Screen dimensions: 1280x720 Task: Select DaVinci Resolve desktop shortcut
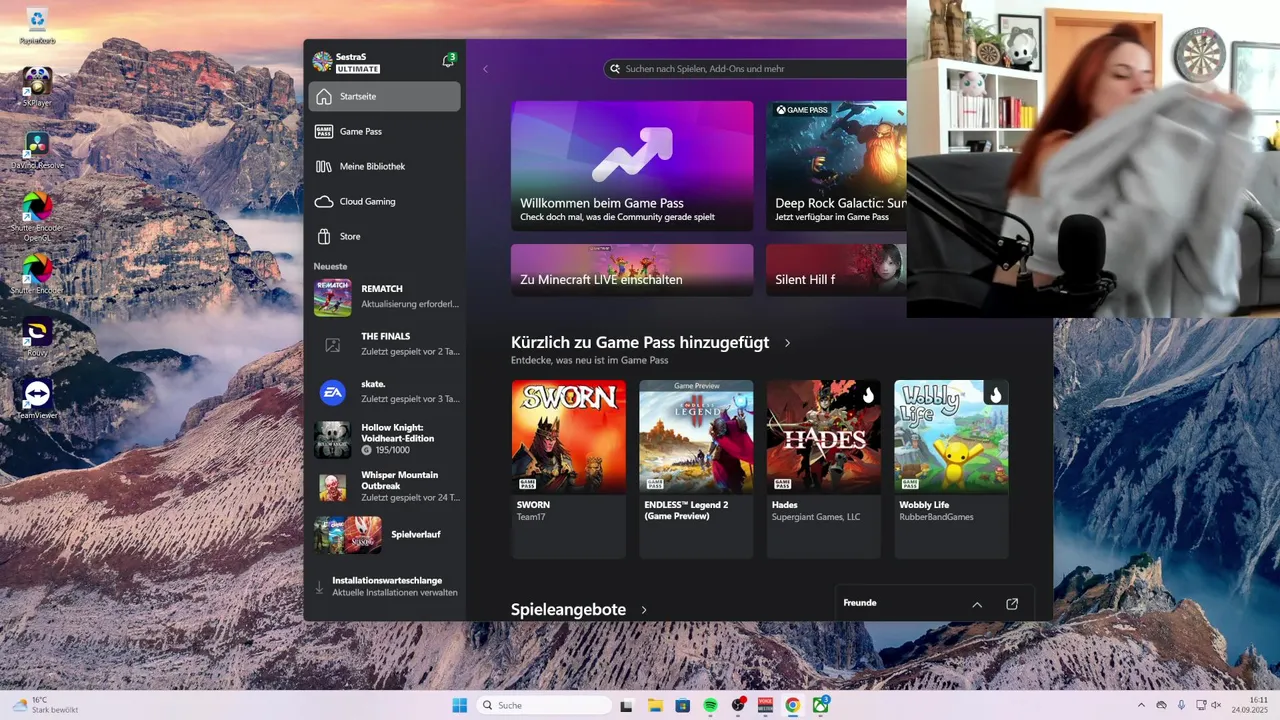pyautogui.click(x=37, y=150)
